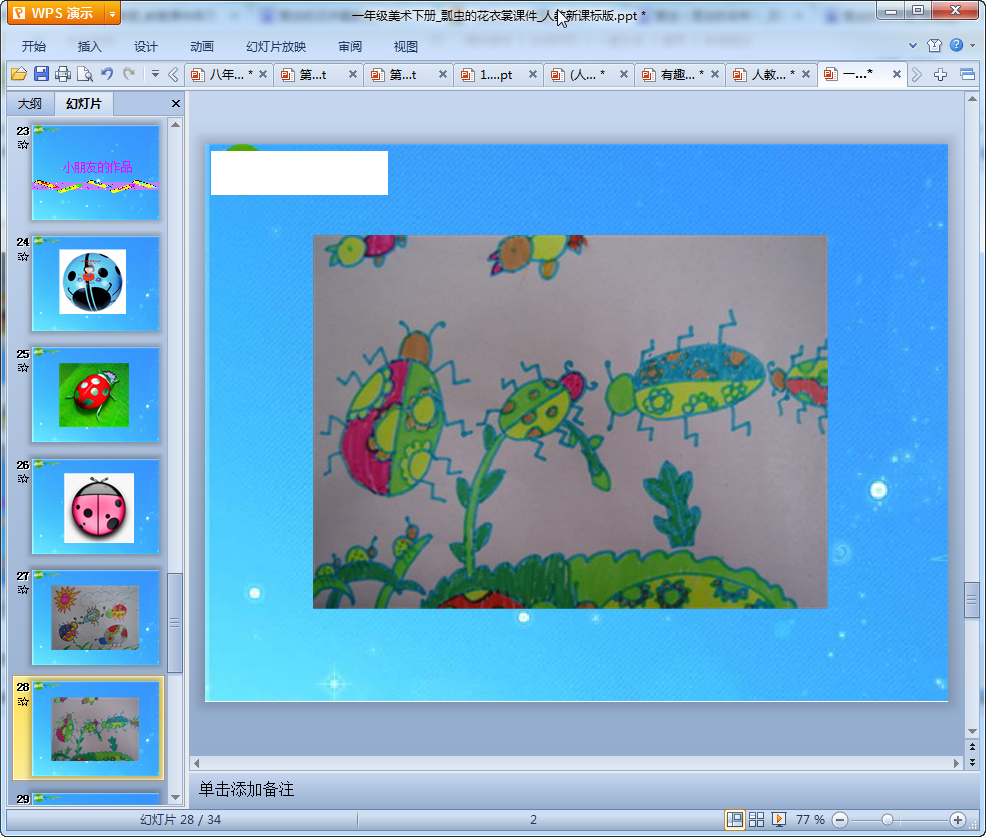986x837 pixels.
Task: Open the 设计 ribbon tab
Action: [145, 47]
